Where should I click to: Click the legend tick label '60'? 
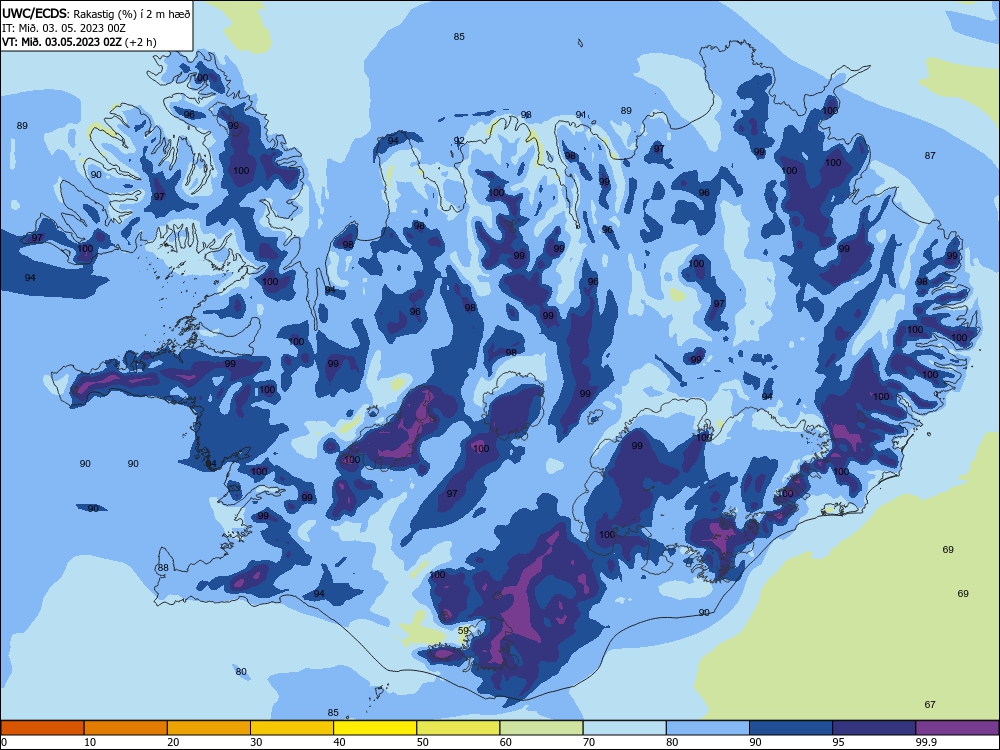point(506,742)
